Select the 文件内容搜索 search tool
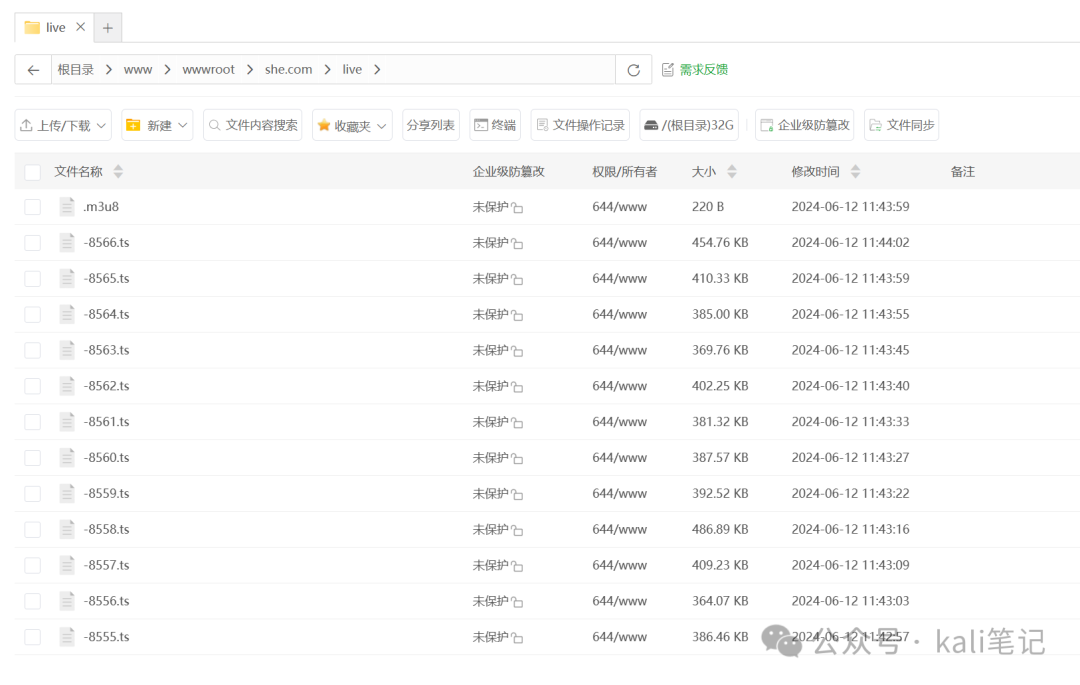Screen dimensions: 1080x685 [x=254, y=124]
